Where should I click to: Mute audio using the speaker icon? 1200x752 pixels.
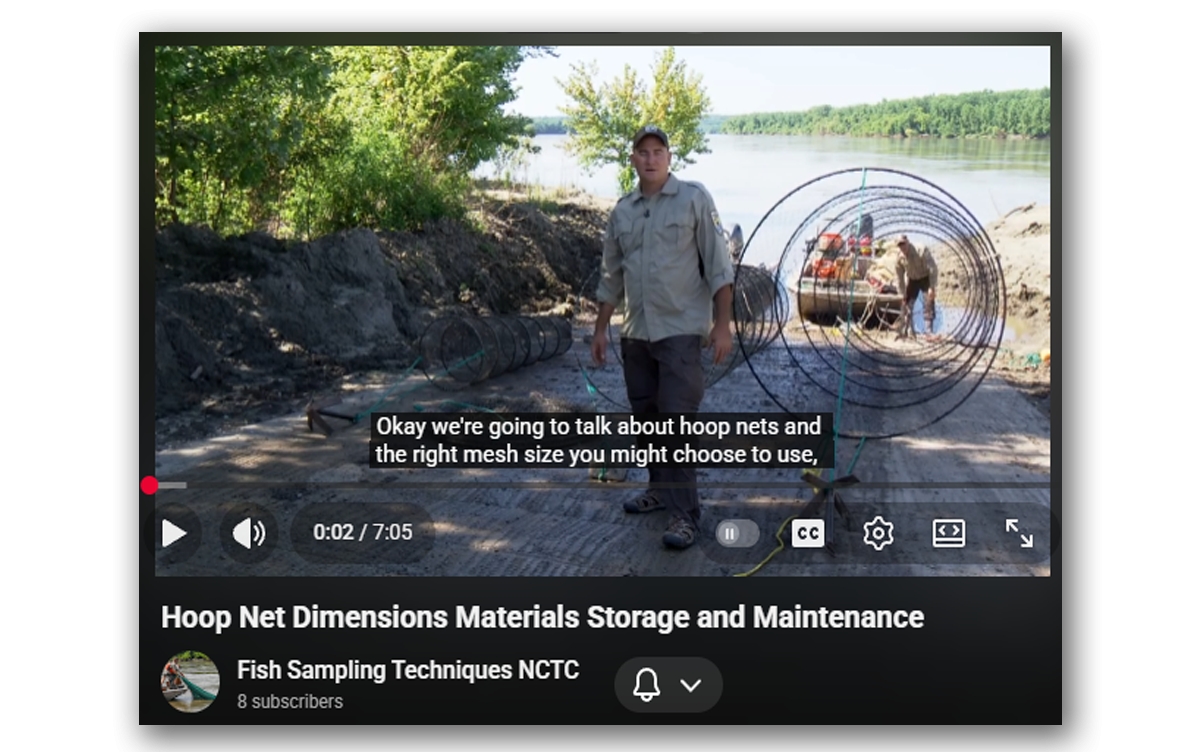point(249,533)
